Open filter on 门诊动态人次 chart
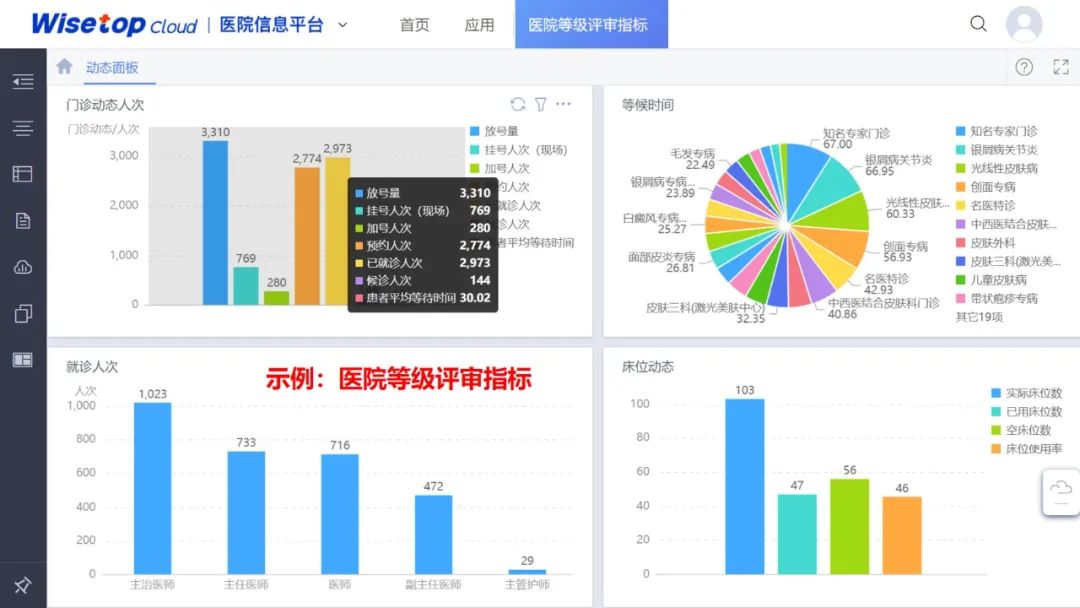Screen dimensions: 1080x608 tap(541, 104)
